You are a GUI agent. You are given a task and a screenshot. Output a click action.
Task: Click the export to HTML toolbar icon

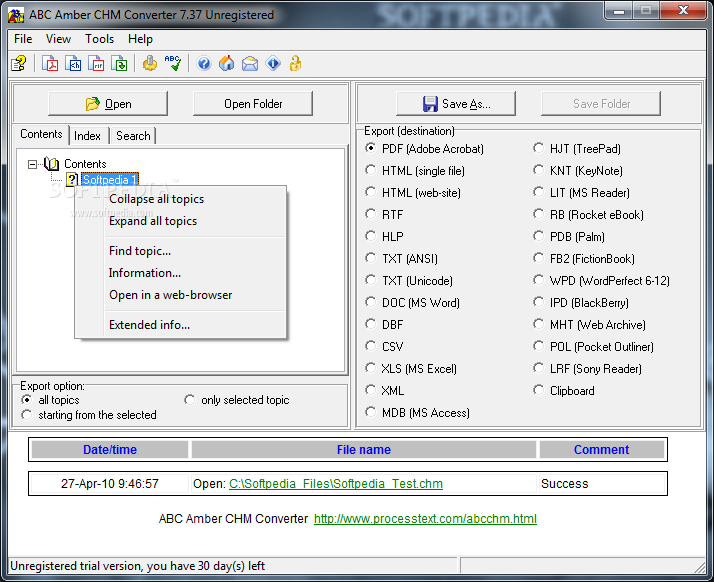73,63
